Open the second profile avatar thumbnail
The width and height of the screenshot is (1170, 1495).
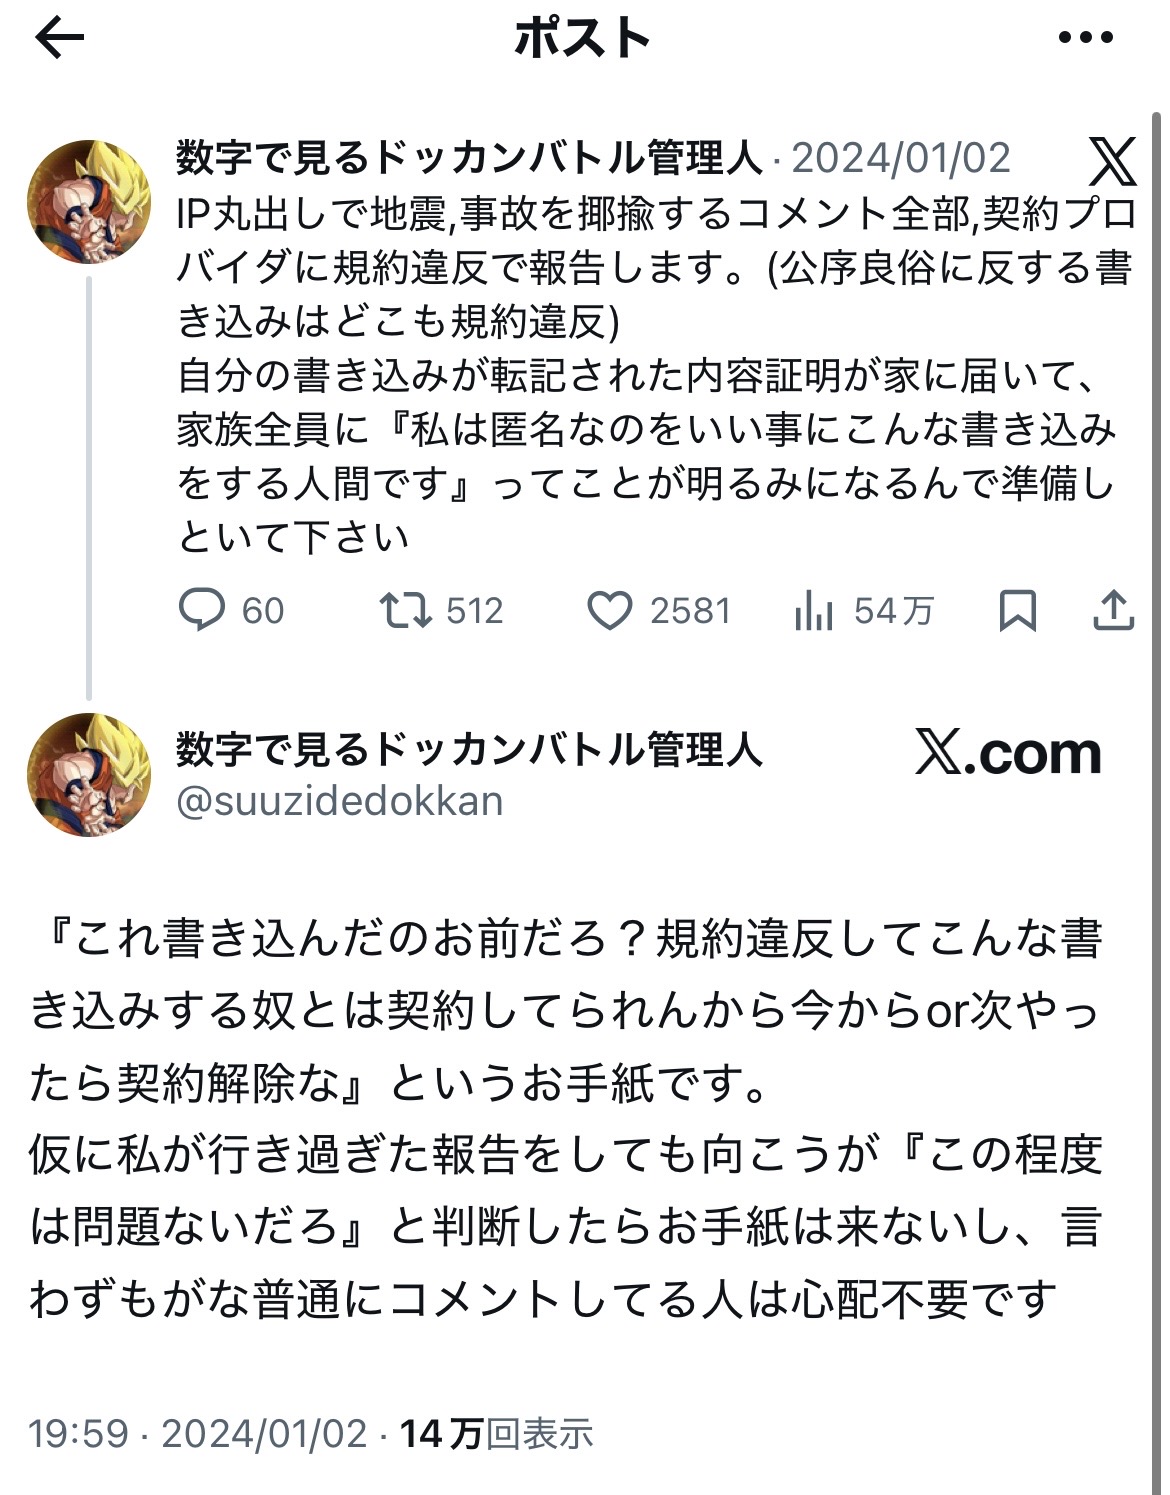point(89,774)
